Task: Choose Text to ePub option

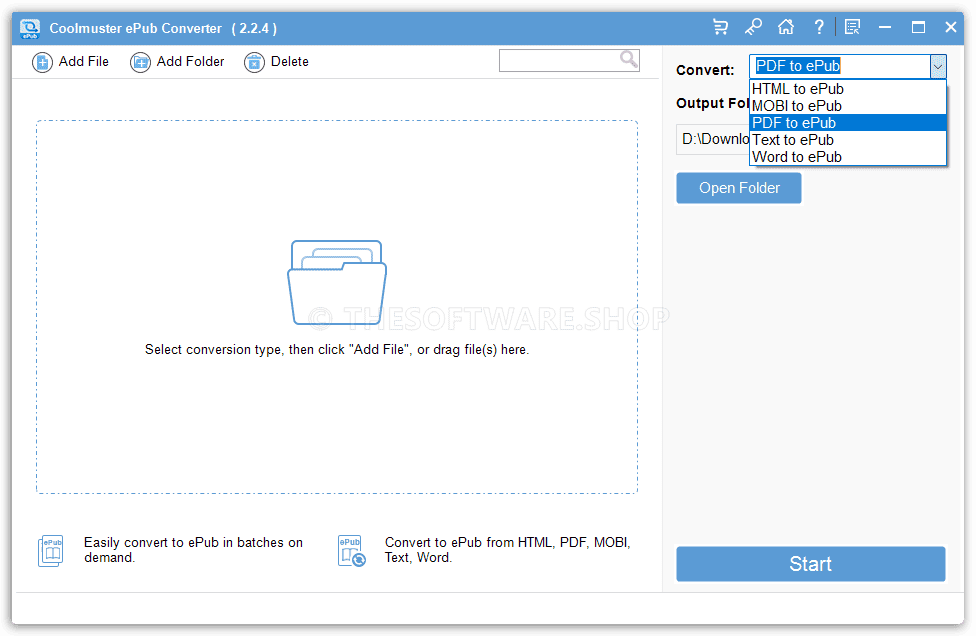Action: [x=848, y=139]
